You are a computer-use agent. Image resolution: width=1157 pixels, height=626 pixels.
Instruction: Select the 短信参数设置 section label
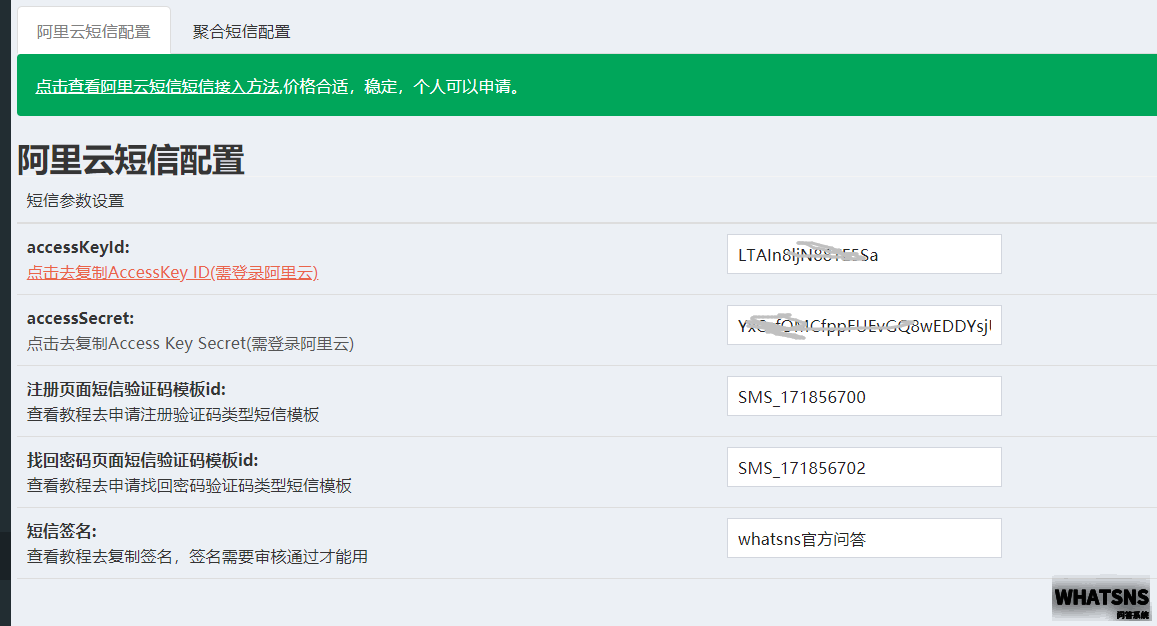(x=75, y=201)
